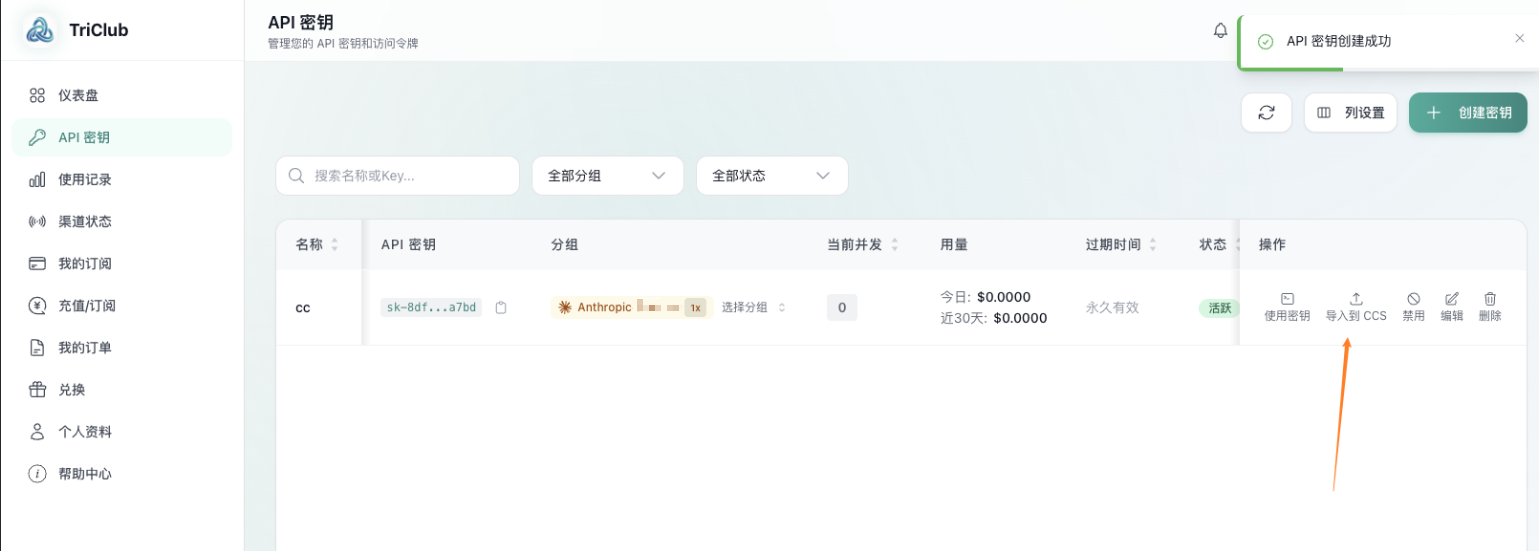
Task: Sort by 名称 column arrows
Action: pos(335,245)
